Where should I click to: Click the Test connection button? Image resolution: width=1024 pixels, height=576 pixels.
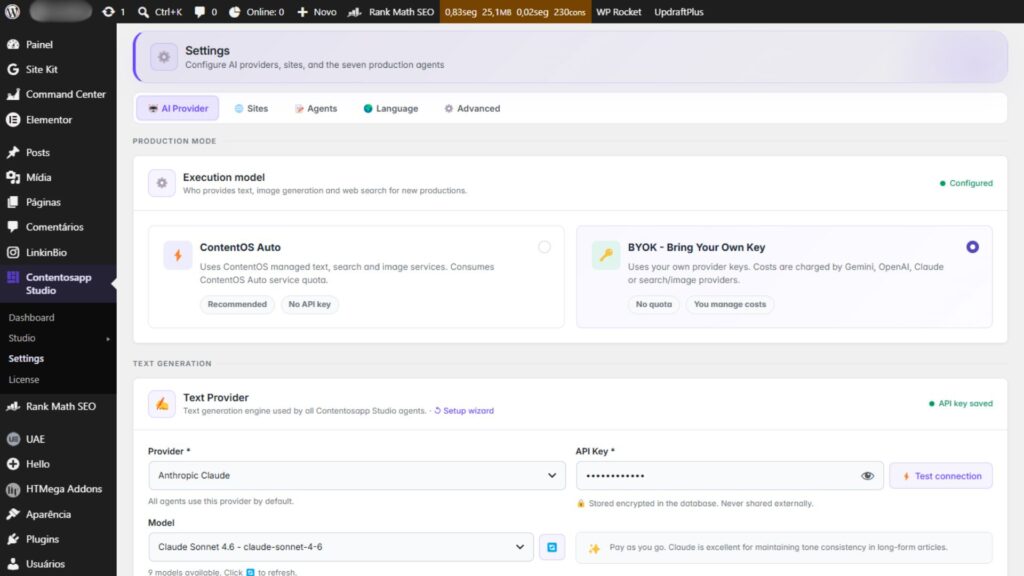click(x=941, y=476)
